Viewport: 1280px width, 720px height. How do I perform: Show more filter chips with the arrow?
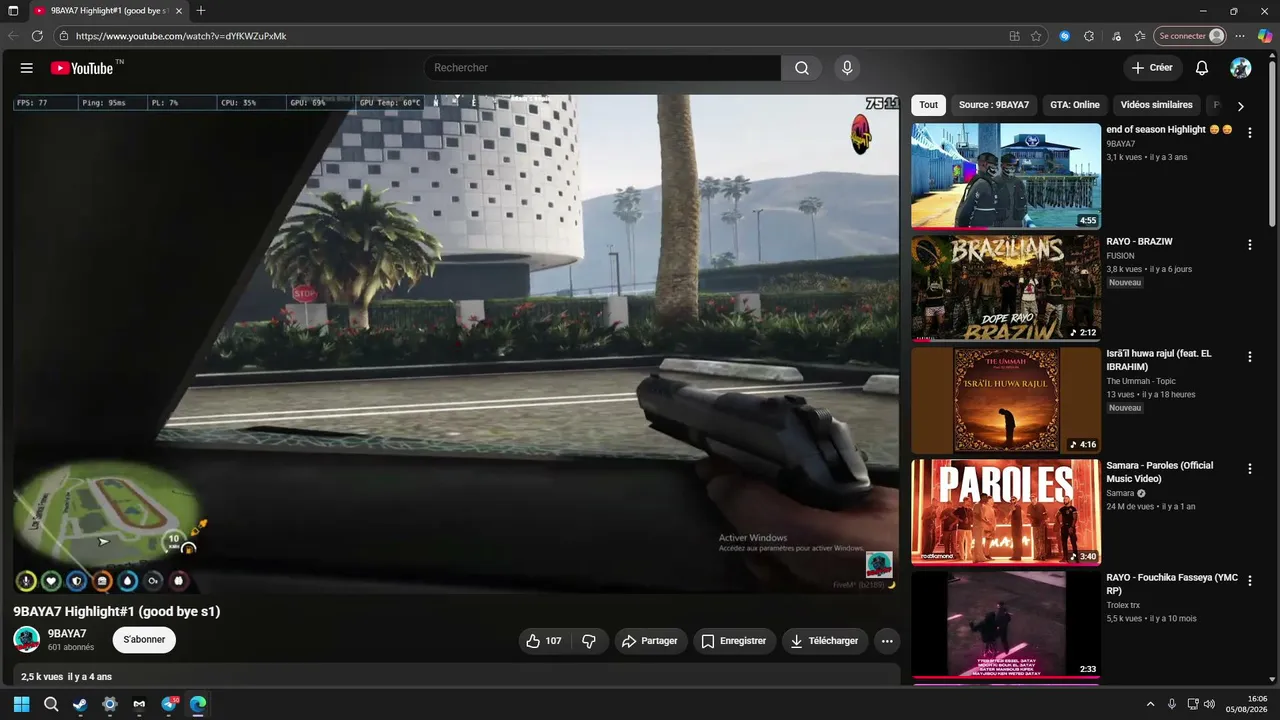(x=1241, y=106)
